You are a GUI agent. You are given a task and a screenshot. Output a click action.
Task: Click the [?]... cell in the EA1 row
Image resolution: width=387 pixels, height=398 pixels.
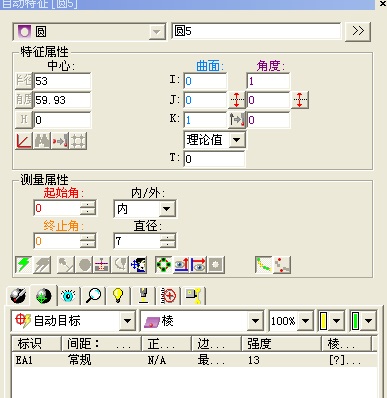click(x=345, y=360)
